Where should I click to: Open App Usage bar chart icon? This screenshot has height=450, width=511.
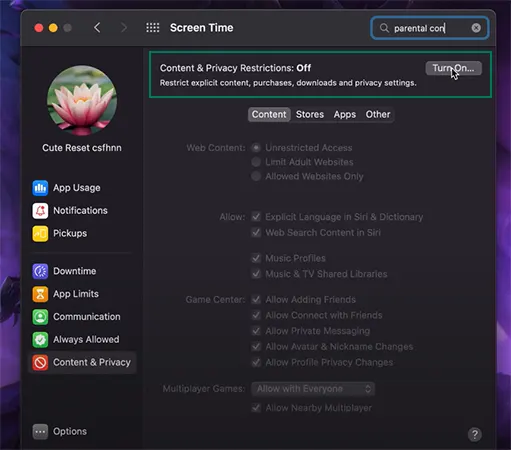(40, 188)
